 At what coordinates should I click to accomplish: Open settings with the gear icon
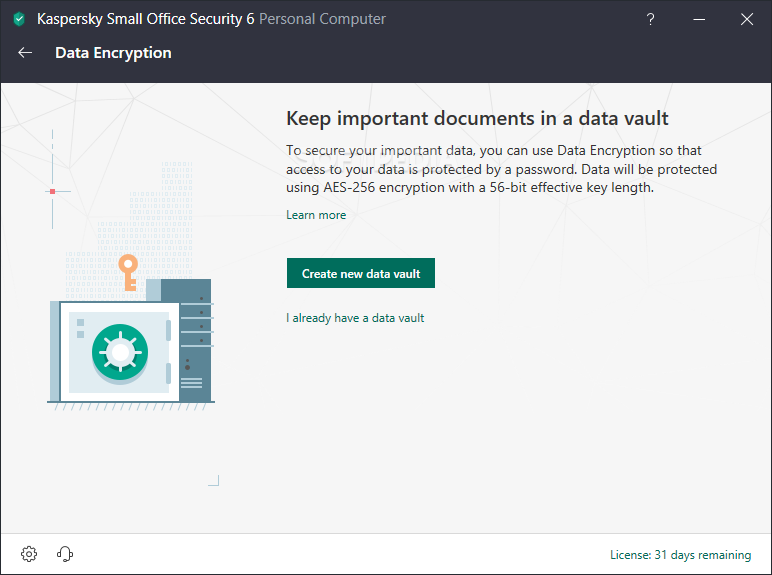pos(29,554)
